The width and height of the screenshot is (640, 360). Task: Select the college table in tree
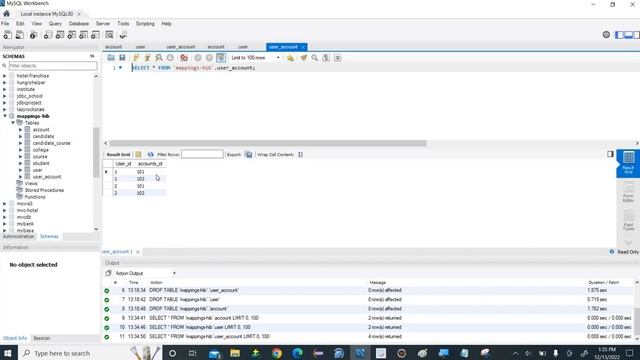click(x=40, y=150)
